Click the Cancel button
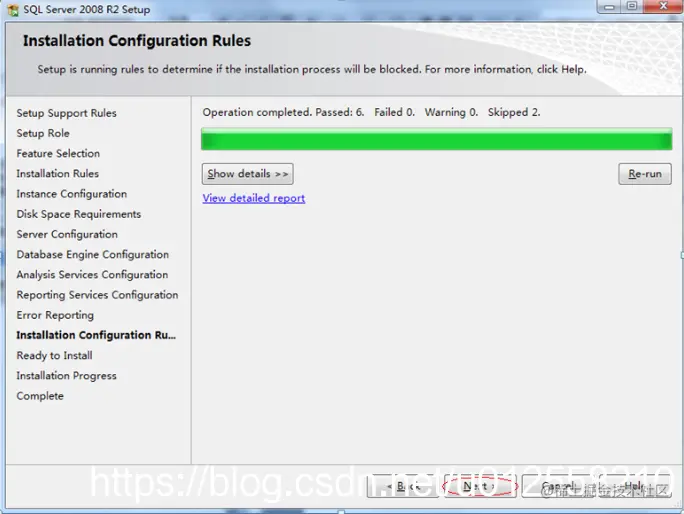This screenshot has height=514, width=684. 558,486
